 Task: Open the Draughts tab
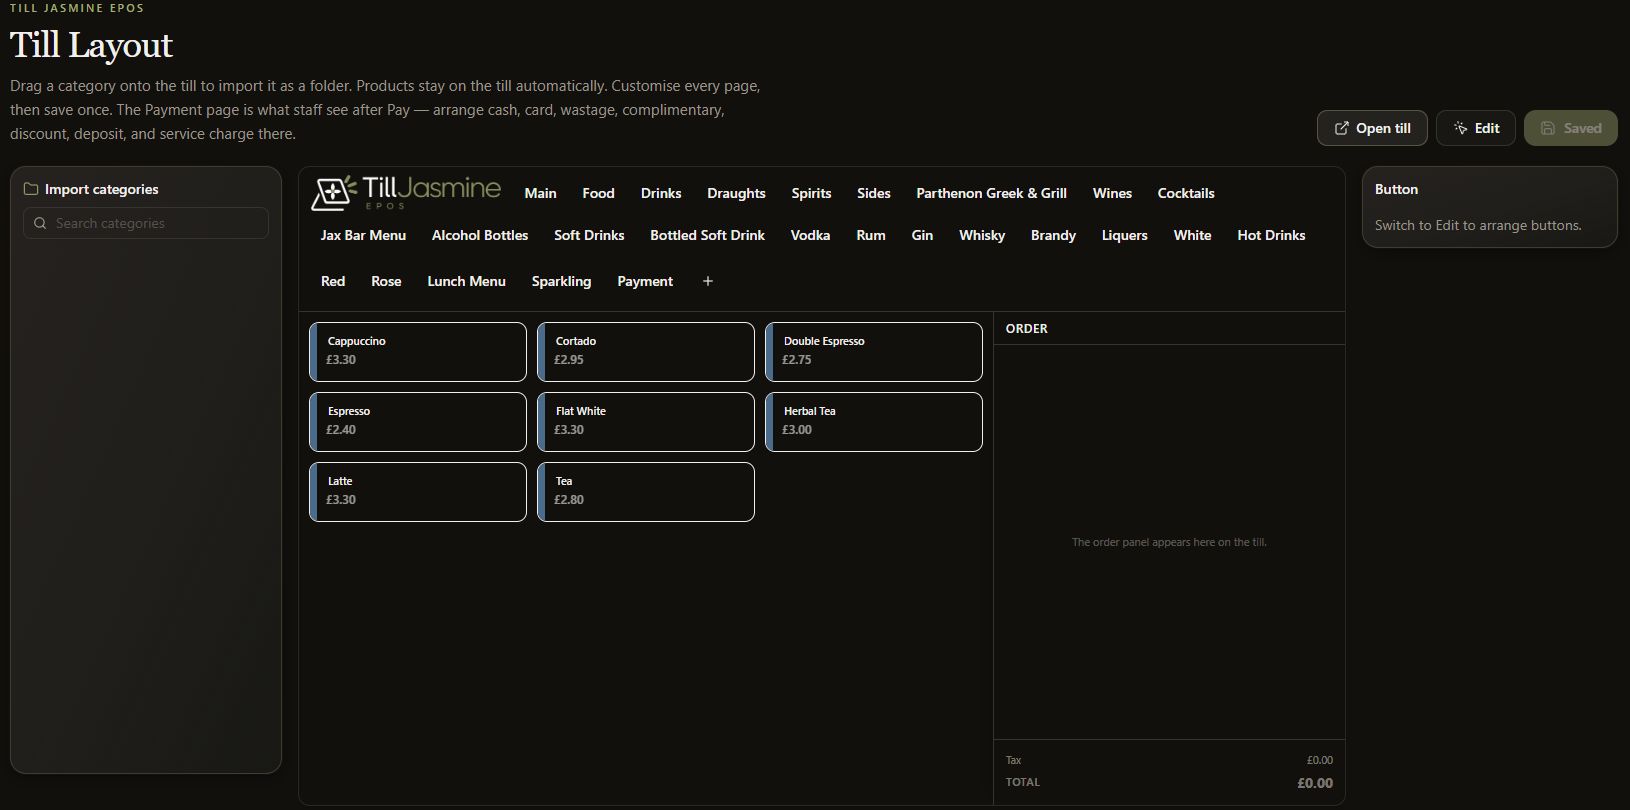tap(736, 193)
